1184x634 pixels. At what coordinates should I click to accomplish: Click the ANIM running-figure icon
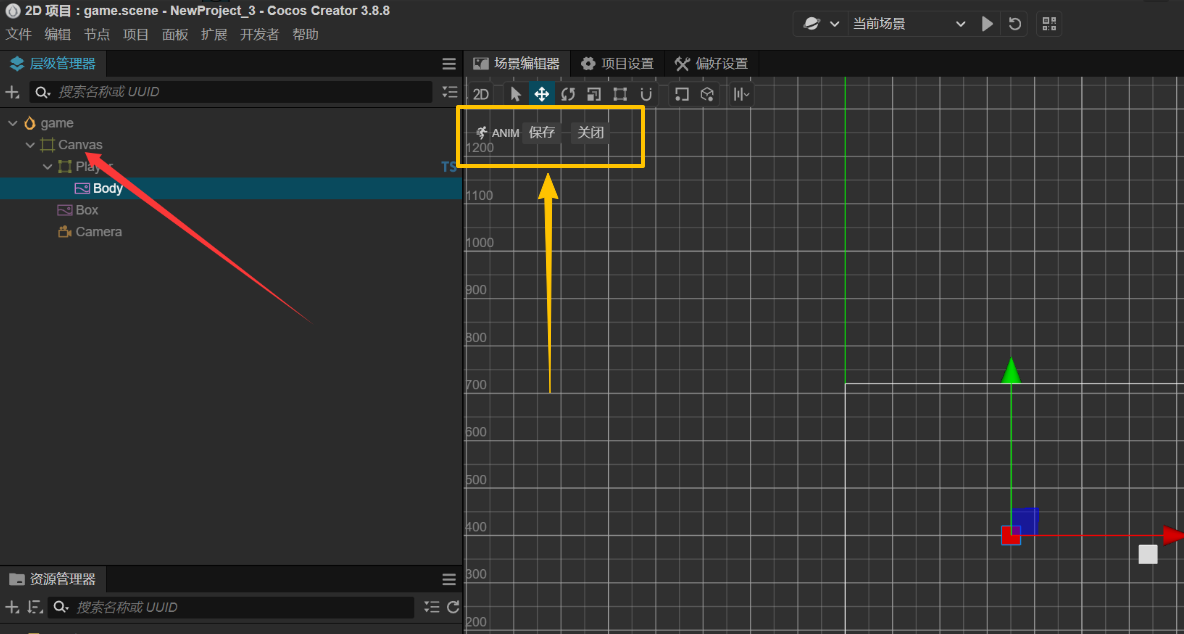coord(482,133)
